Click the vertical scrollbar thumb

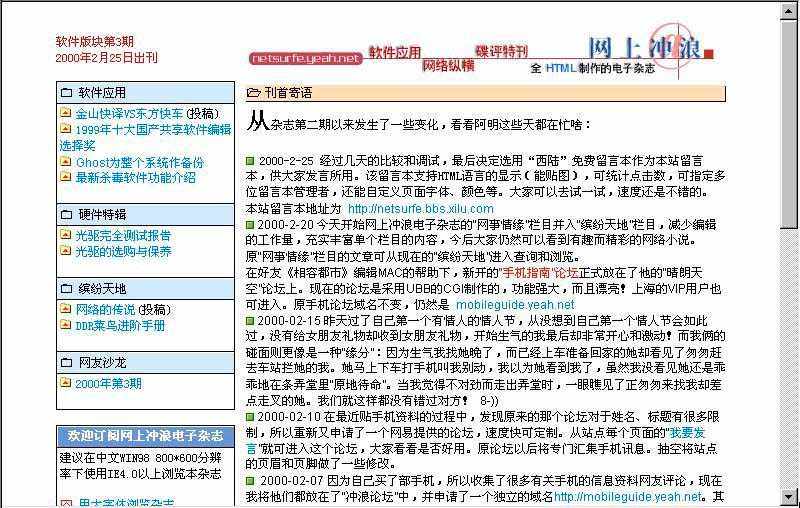(x=789, y=124)
